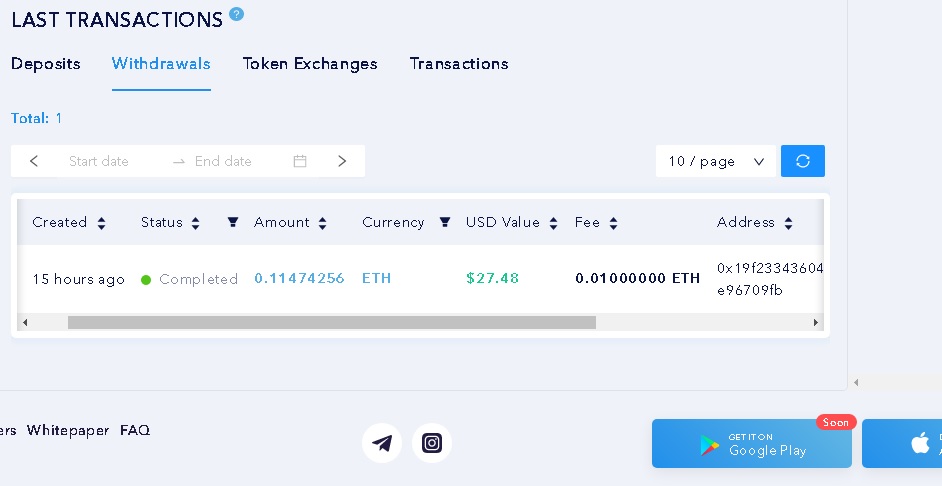The width and height of the screenshot is (942, 486).
Task: Open the Transactions tab
Action: tap(459, 64)
